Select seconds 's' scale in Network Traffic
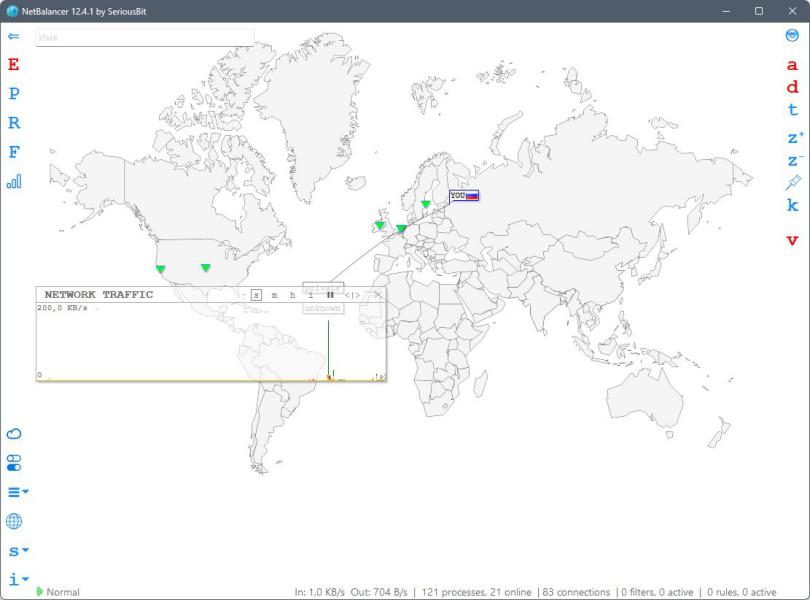 tap(256, 295)
